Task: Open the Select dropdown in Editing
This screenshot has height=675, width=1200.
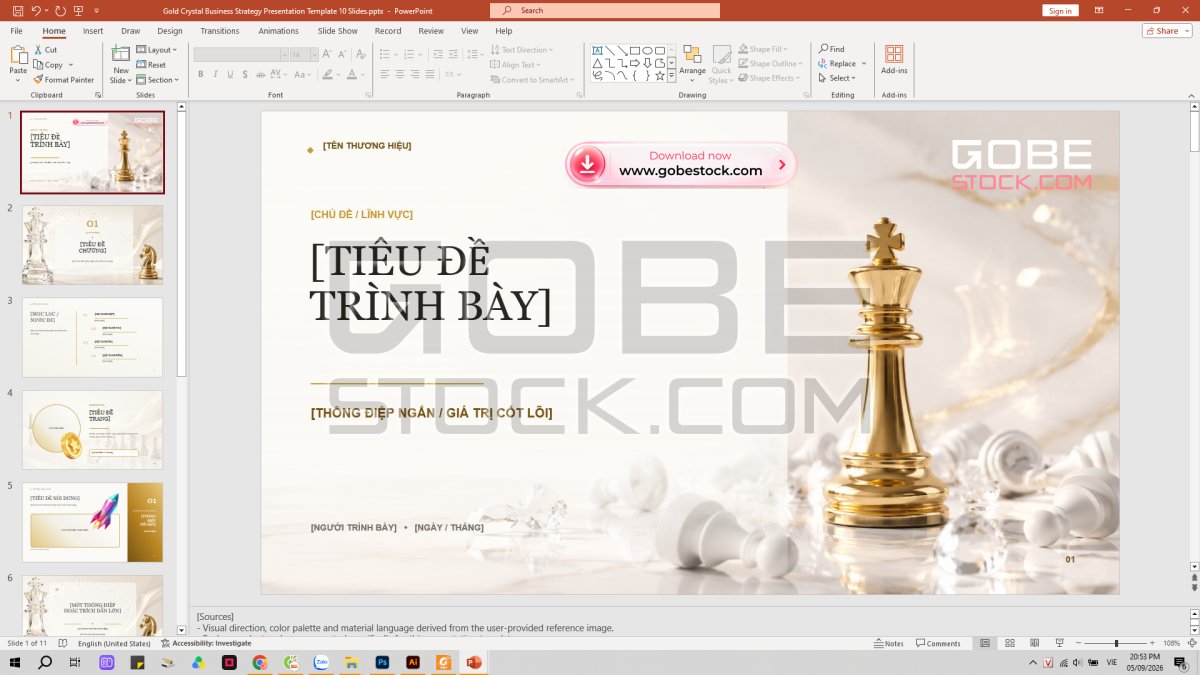Action: (x=838, y=78)
